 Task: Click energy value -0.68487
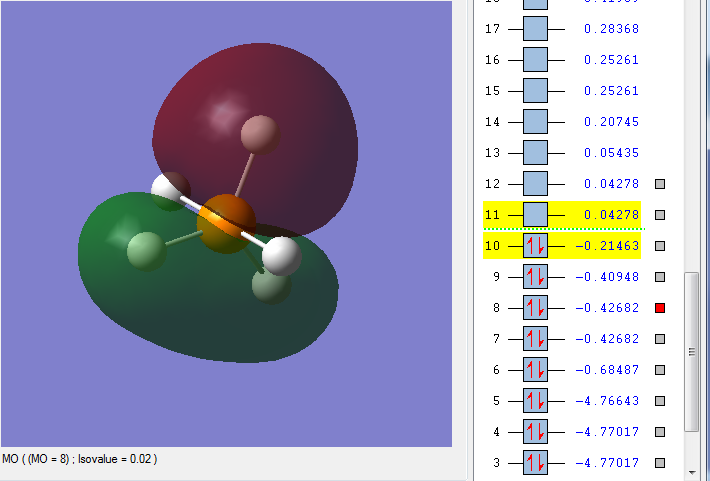(607, 370)
